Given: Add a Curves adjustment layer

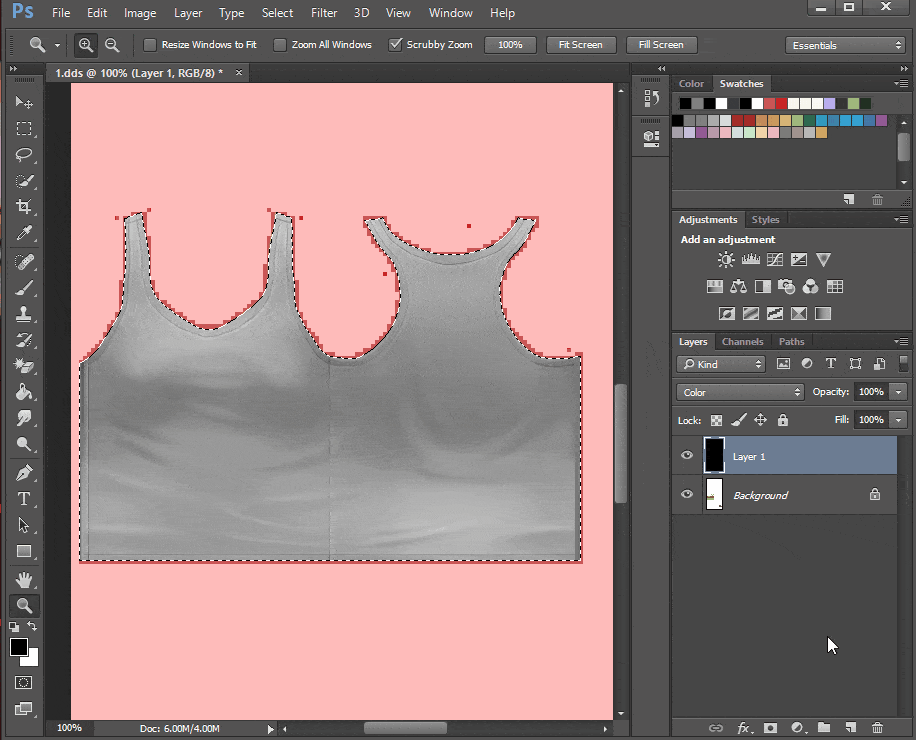Looking at the screenshot, I should coord(774,259).
